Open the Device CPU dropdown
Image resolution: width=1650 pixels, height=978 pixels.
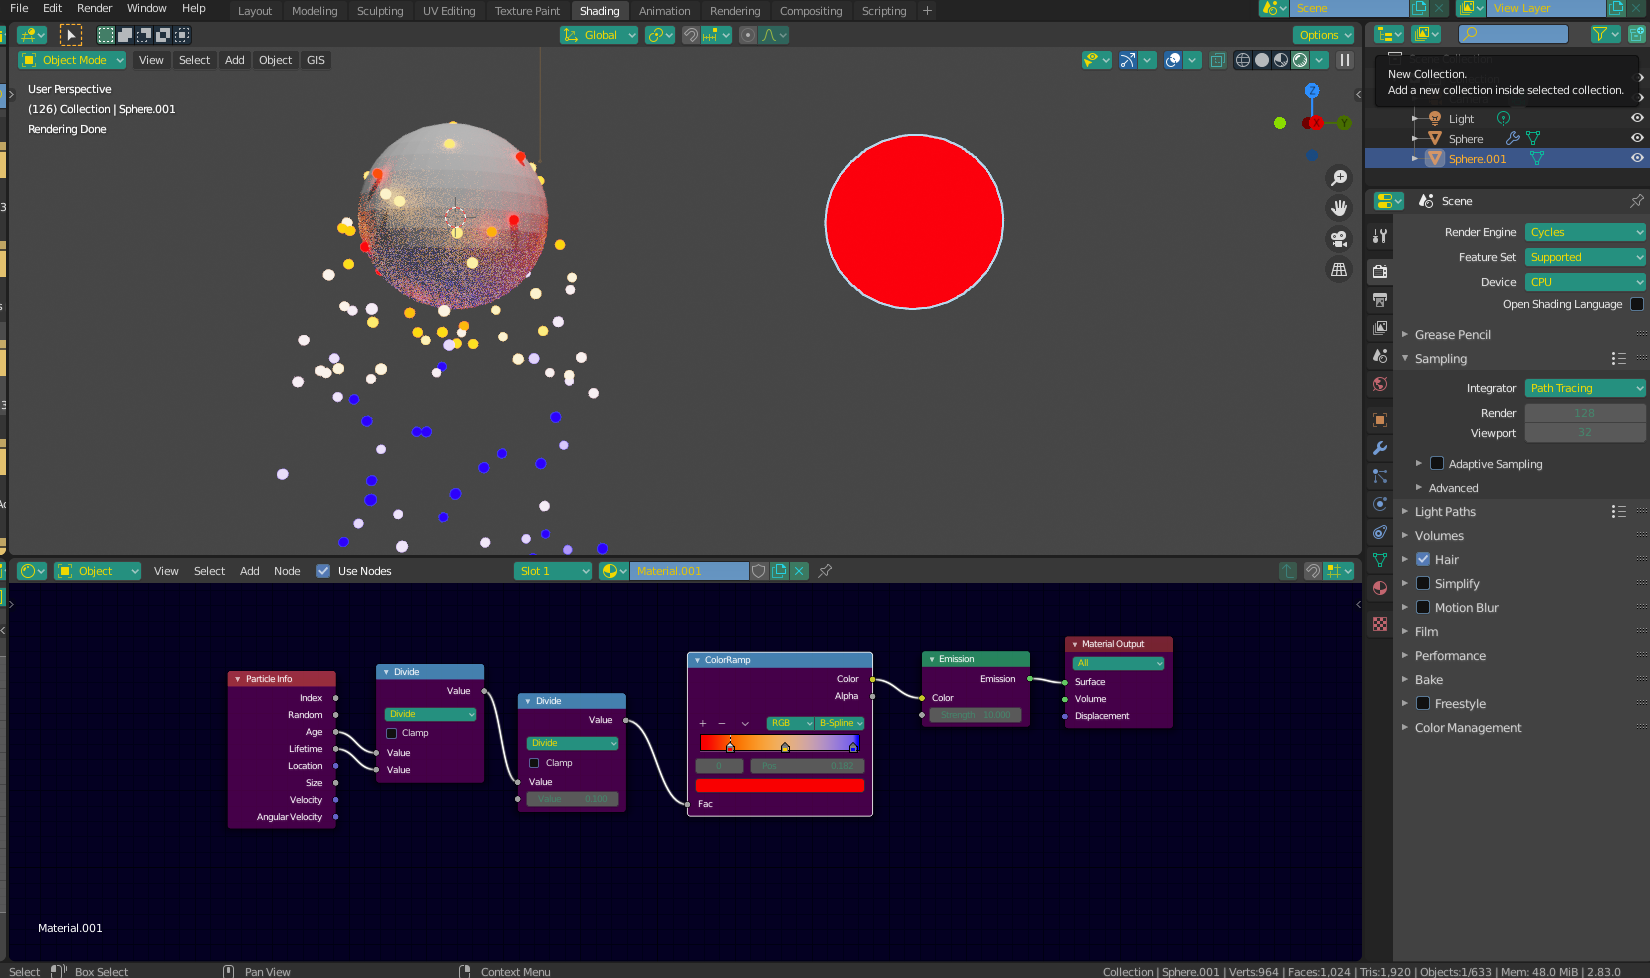pyautogui.click(x=1585, y=282)
